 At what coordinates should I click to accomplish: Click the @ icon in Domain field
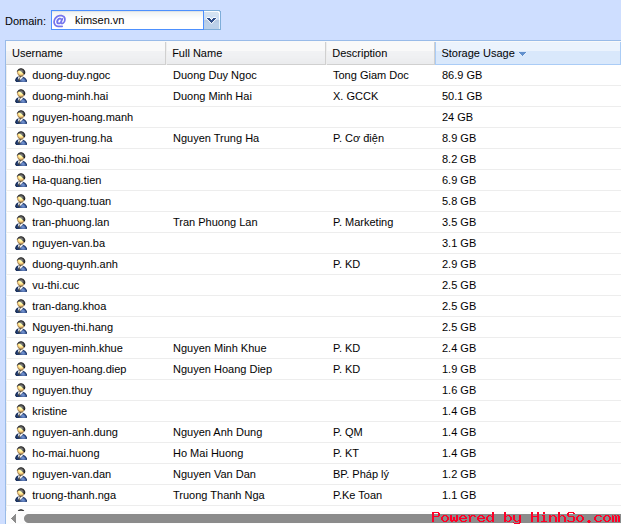click(60, 20)
